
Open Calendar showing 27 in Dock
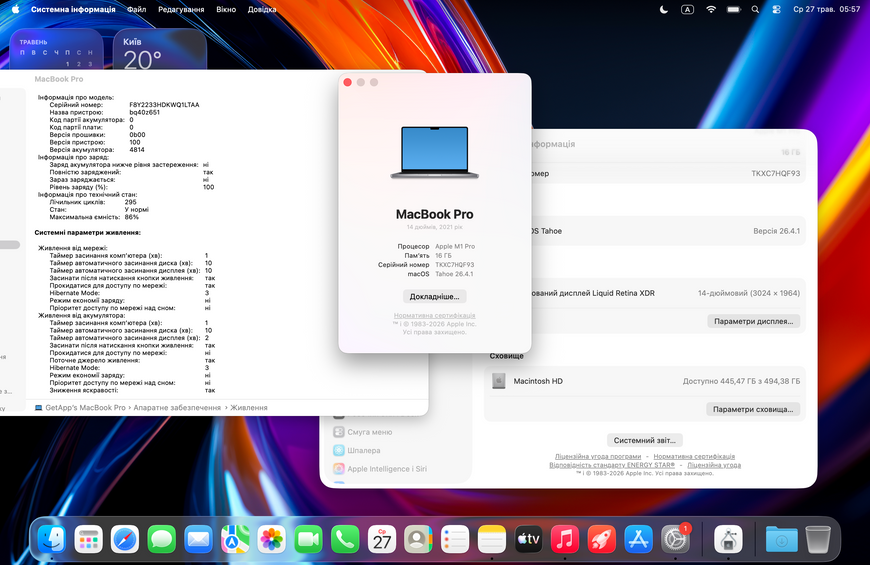click(x=382, y=539)
